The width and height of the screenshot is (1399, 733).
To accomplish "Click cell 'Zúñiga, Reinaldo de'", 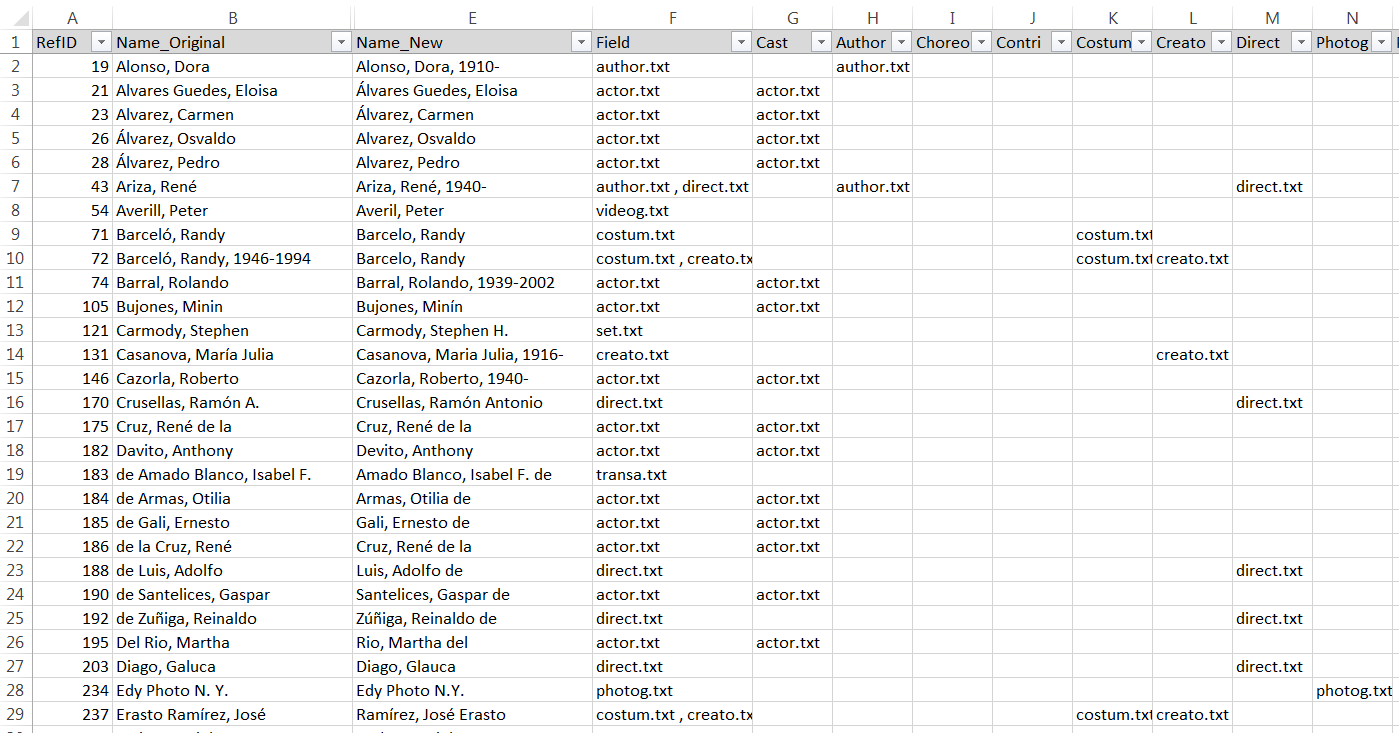I will coord(472,618).
